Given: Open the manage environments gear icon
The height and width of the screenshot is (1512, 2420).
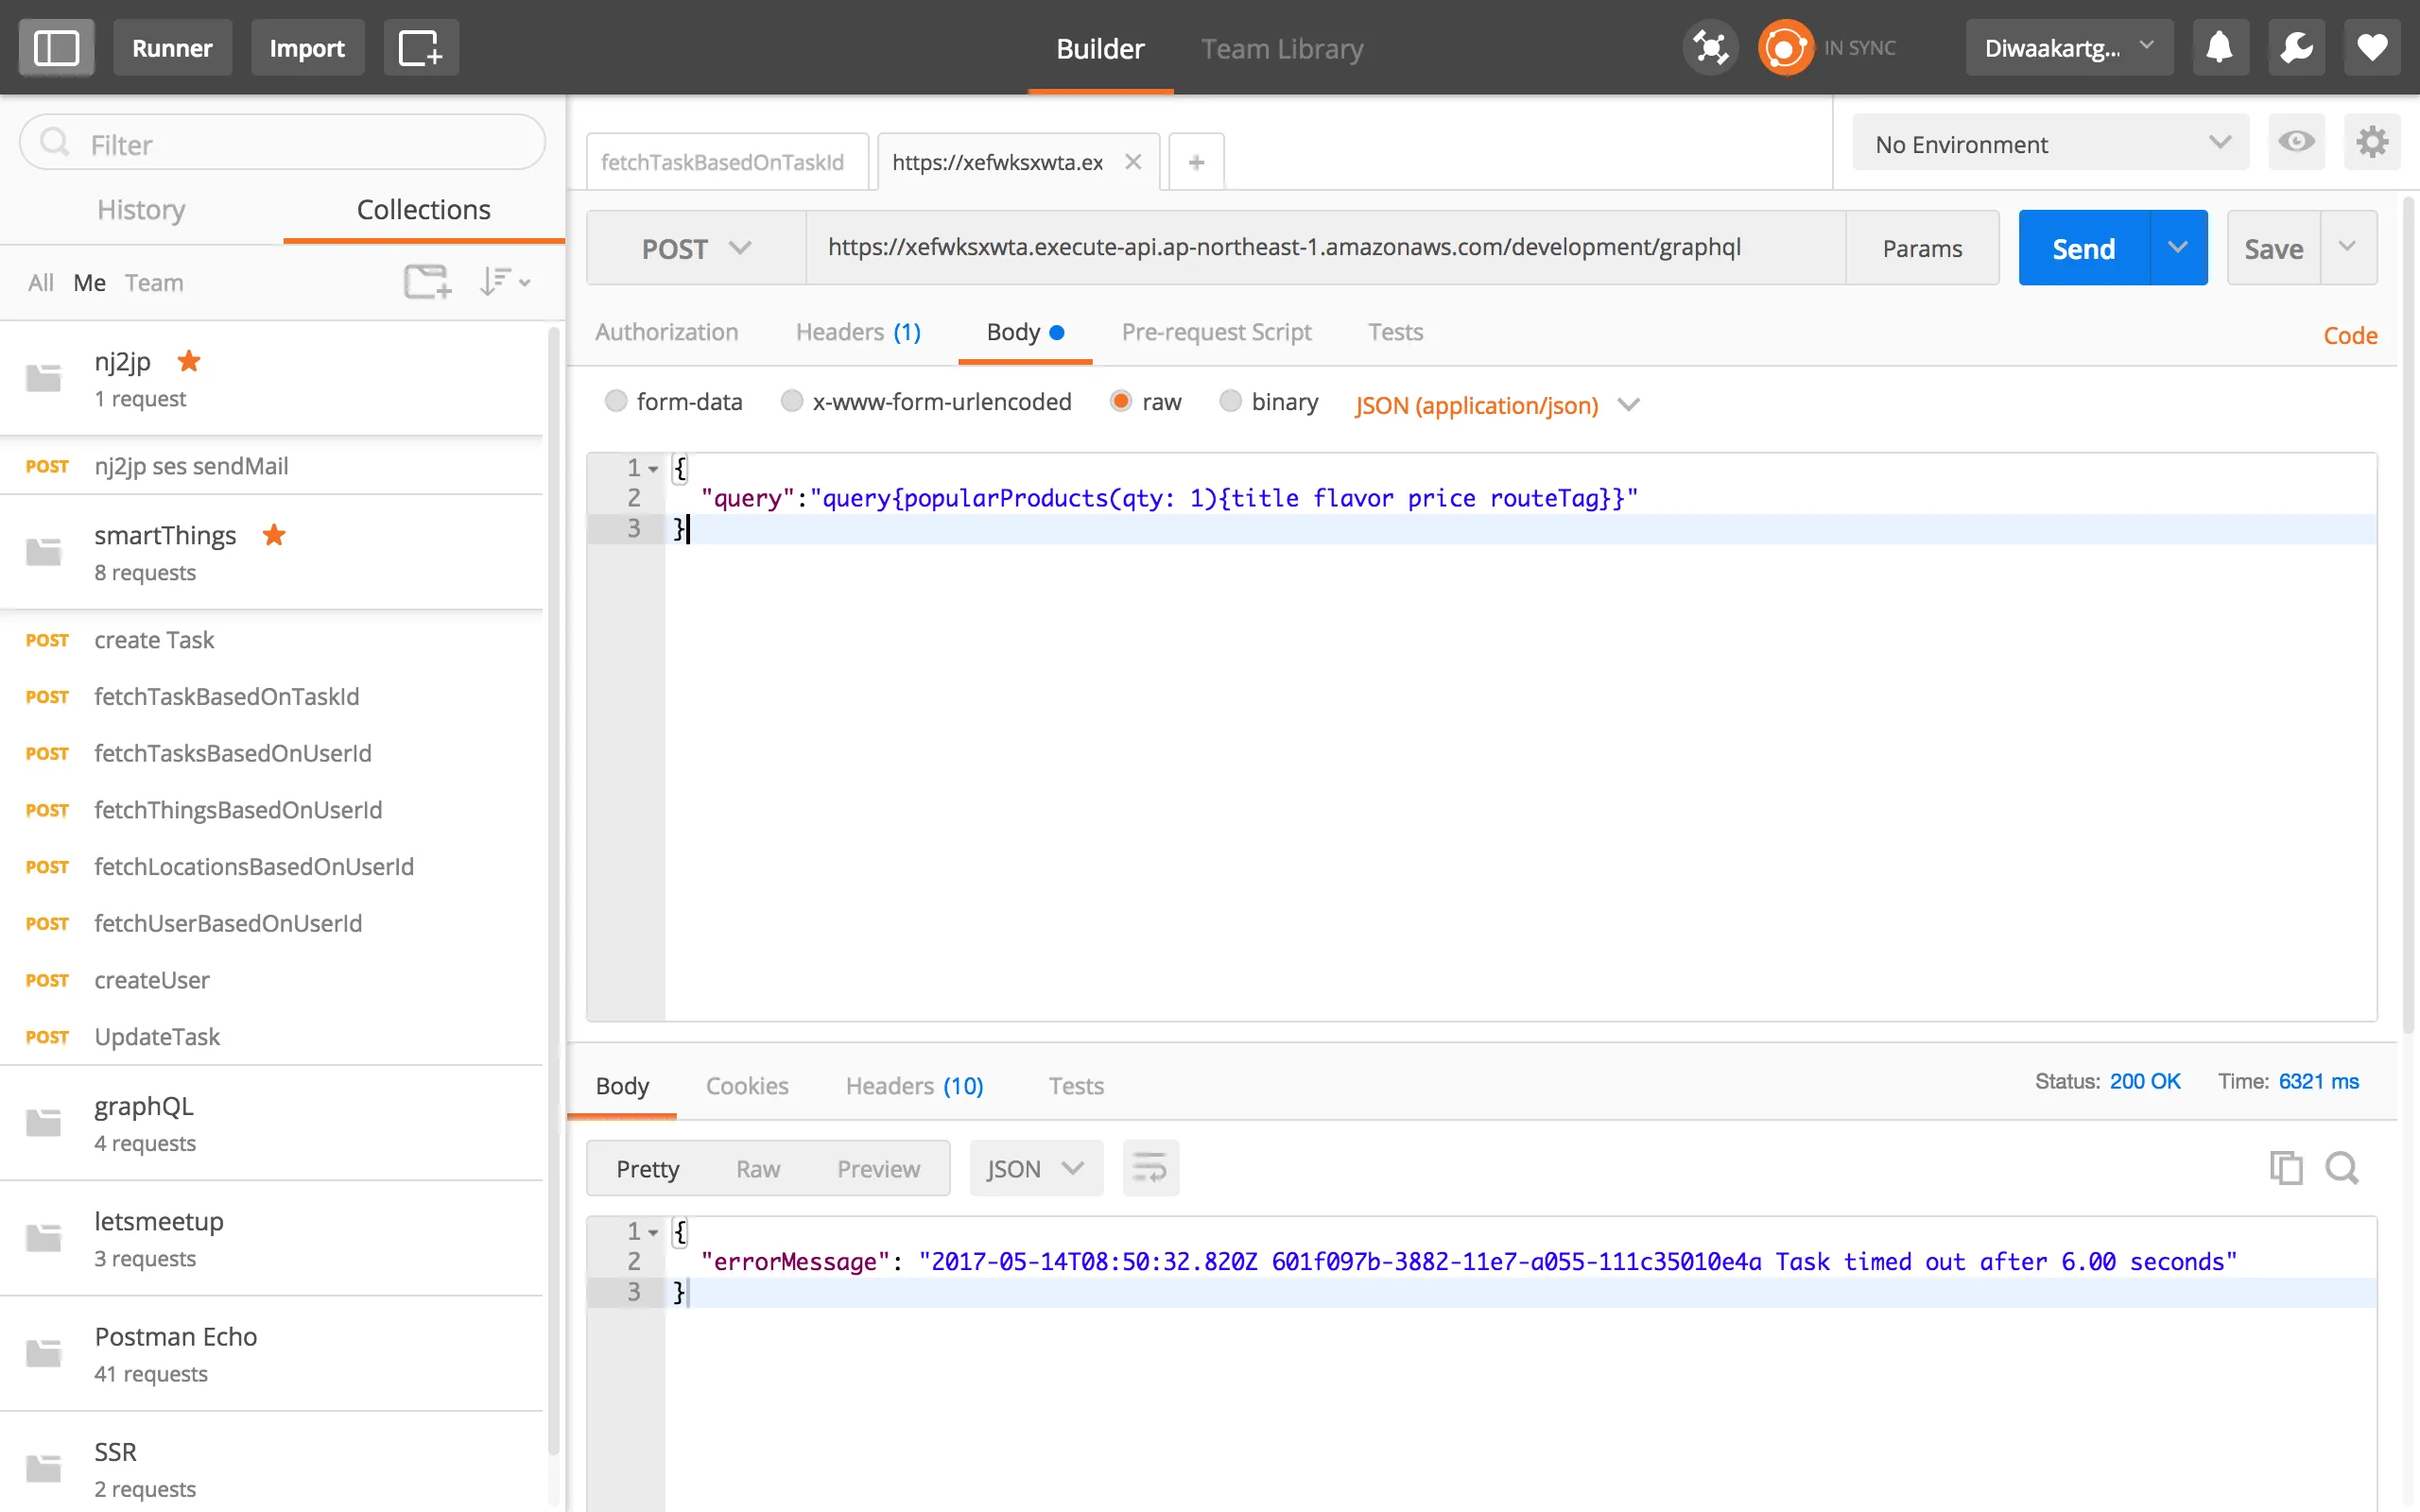Looking at the screenshot, I should (2372, 143).
